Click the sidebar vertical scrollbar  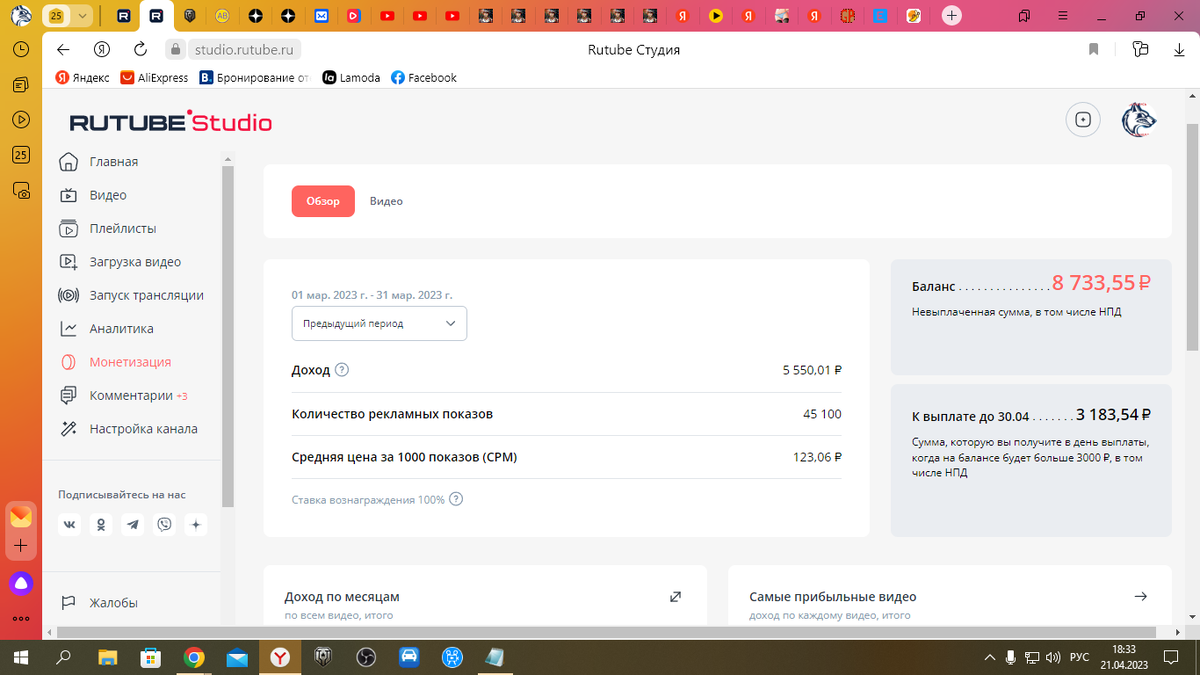pos(227,335)
